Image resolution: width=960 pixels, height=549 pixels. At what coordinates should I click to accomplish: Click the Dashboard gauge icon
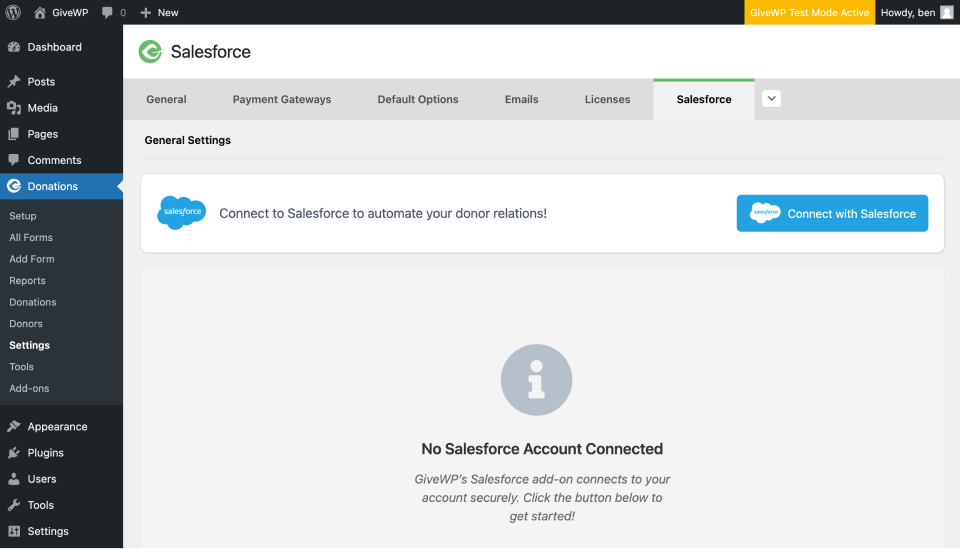click(x=13, y=47)
